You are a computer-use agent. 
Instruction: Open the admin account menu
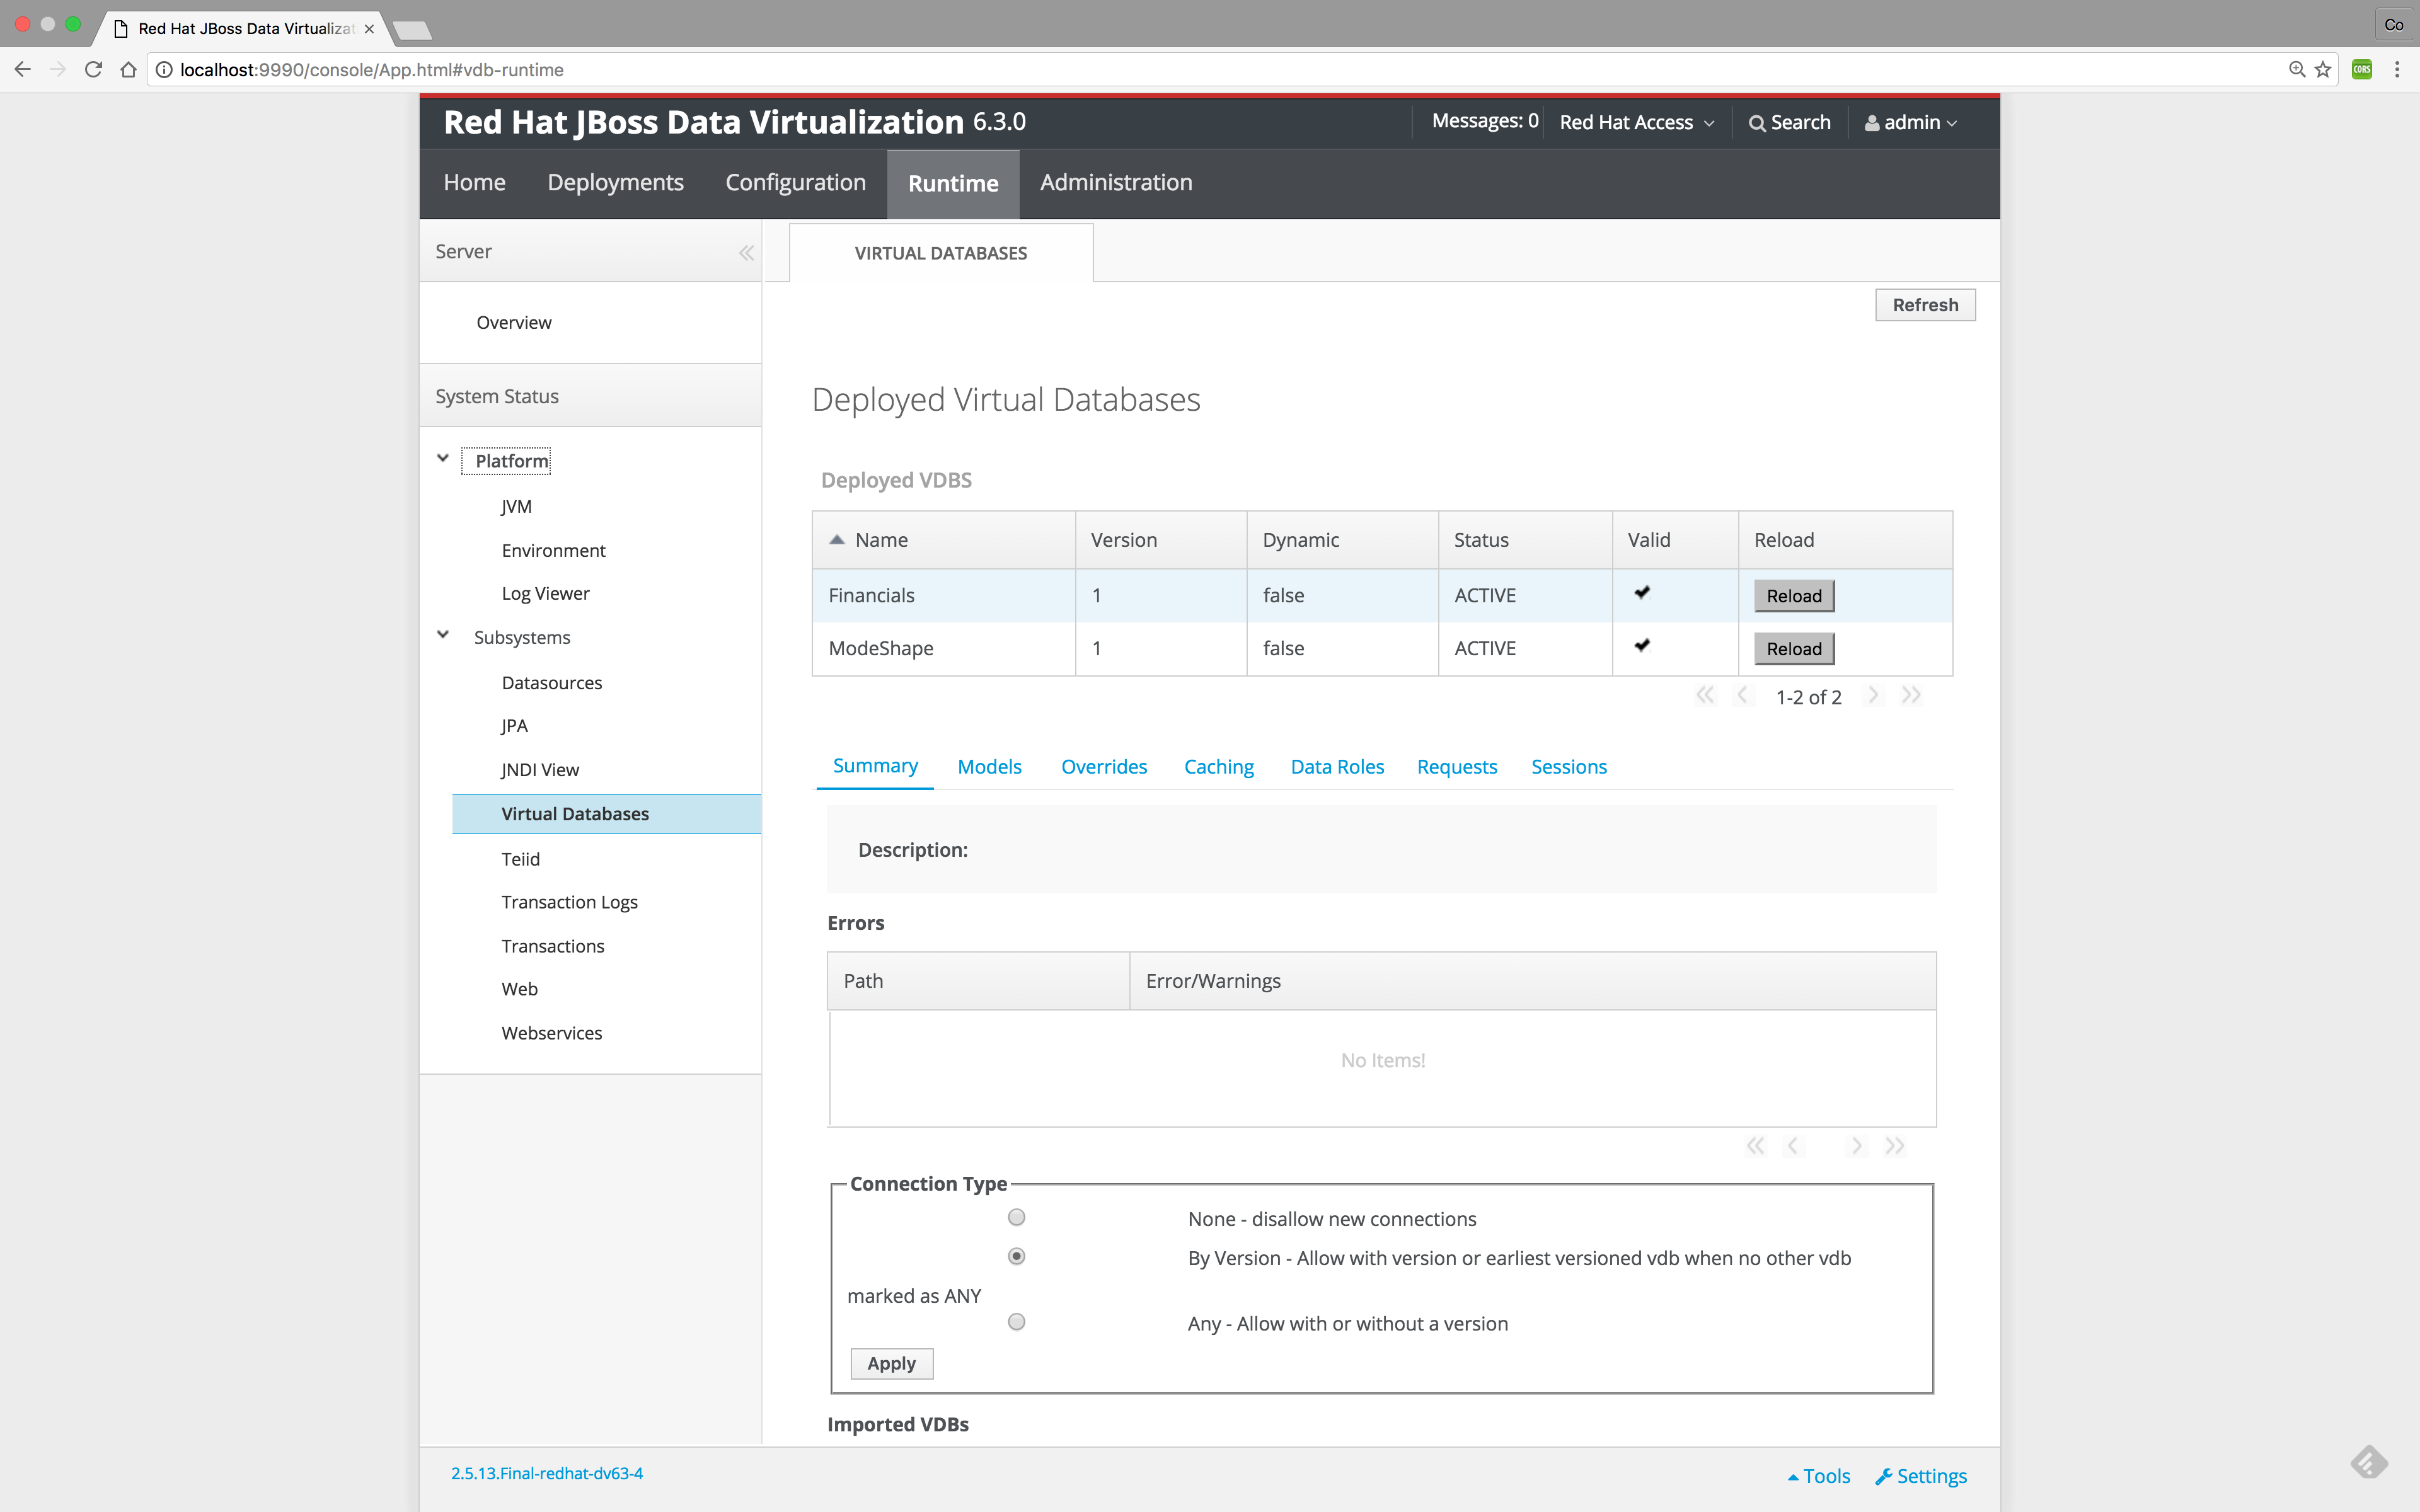(1910, 121)
